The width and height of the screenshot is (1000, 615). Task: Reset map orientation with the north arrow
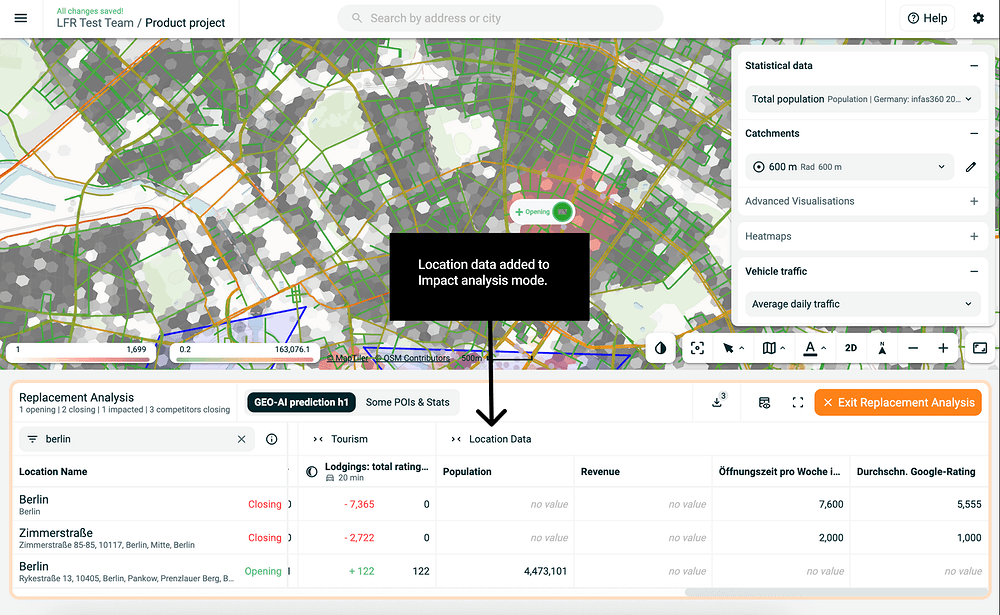882,348
